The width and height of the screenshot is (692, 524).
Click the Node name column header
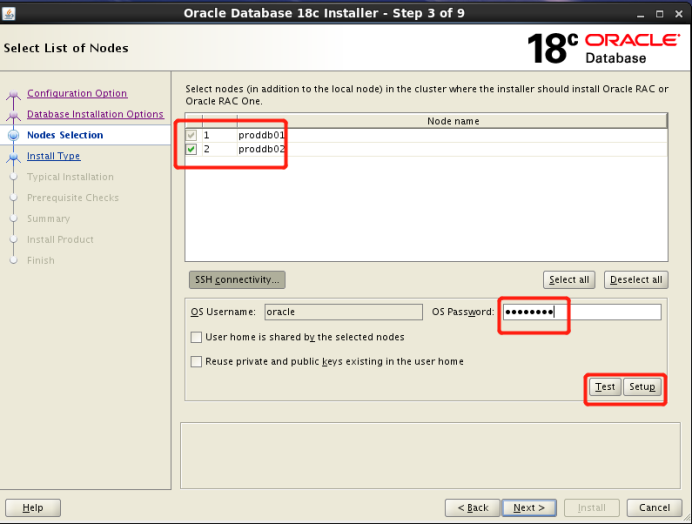click(x=453, y=121)
